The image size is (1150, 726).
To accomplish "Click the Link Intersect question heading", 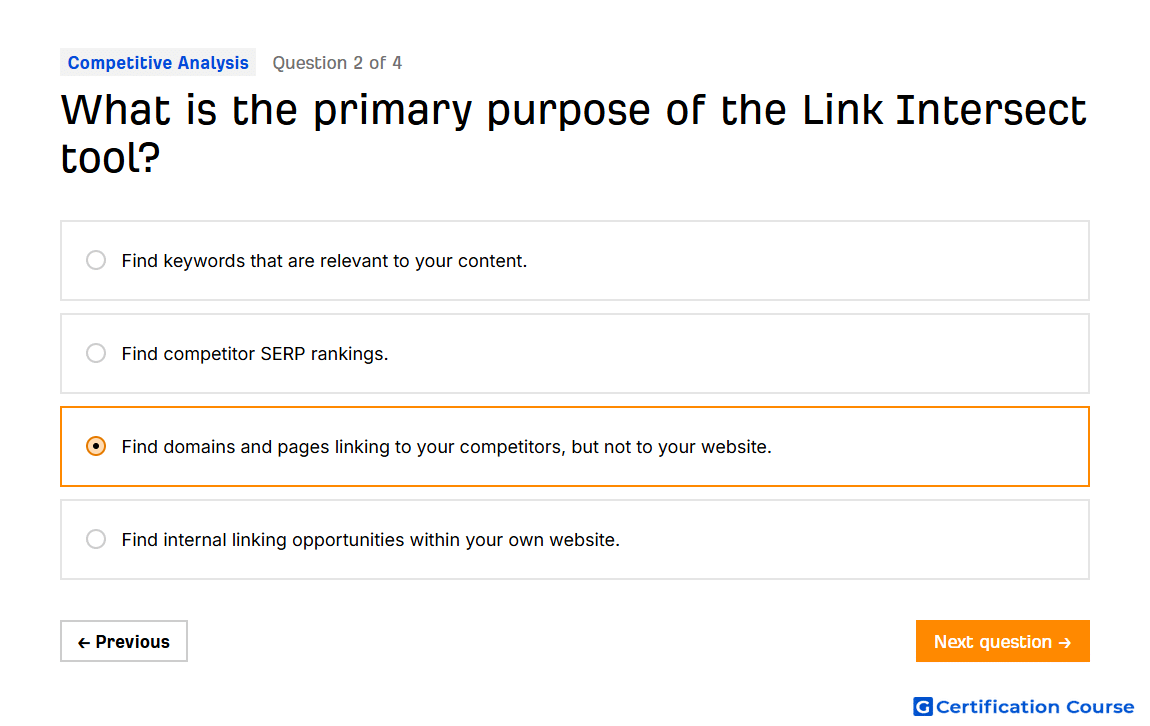I will (x=574, y=133).
